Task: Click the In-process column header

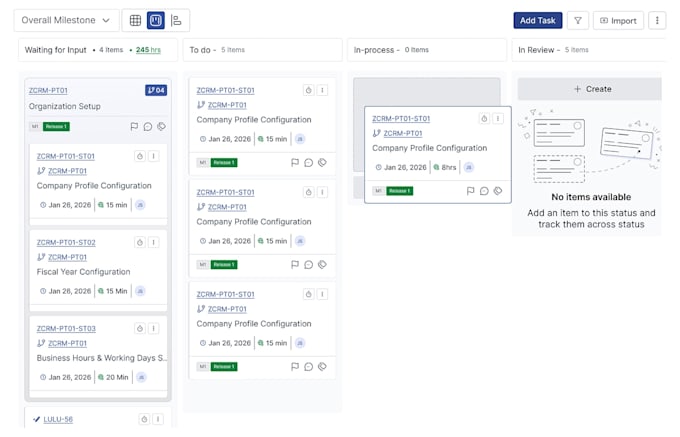Action: [427, 50]
